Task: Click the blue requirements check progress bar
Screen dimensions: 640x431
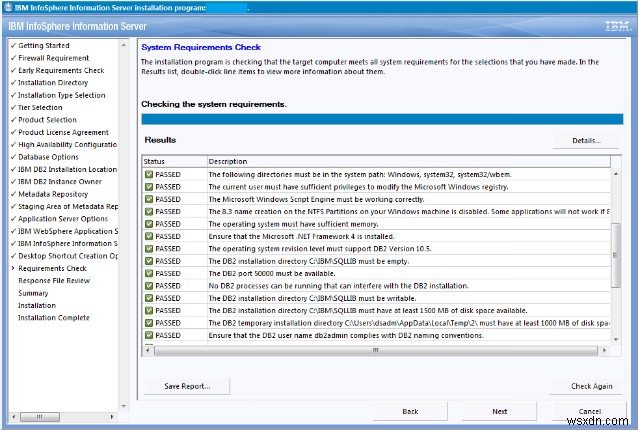Action: [x=380, y=120]
